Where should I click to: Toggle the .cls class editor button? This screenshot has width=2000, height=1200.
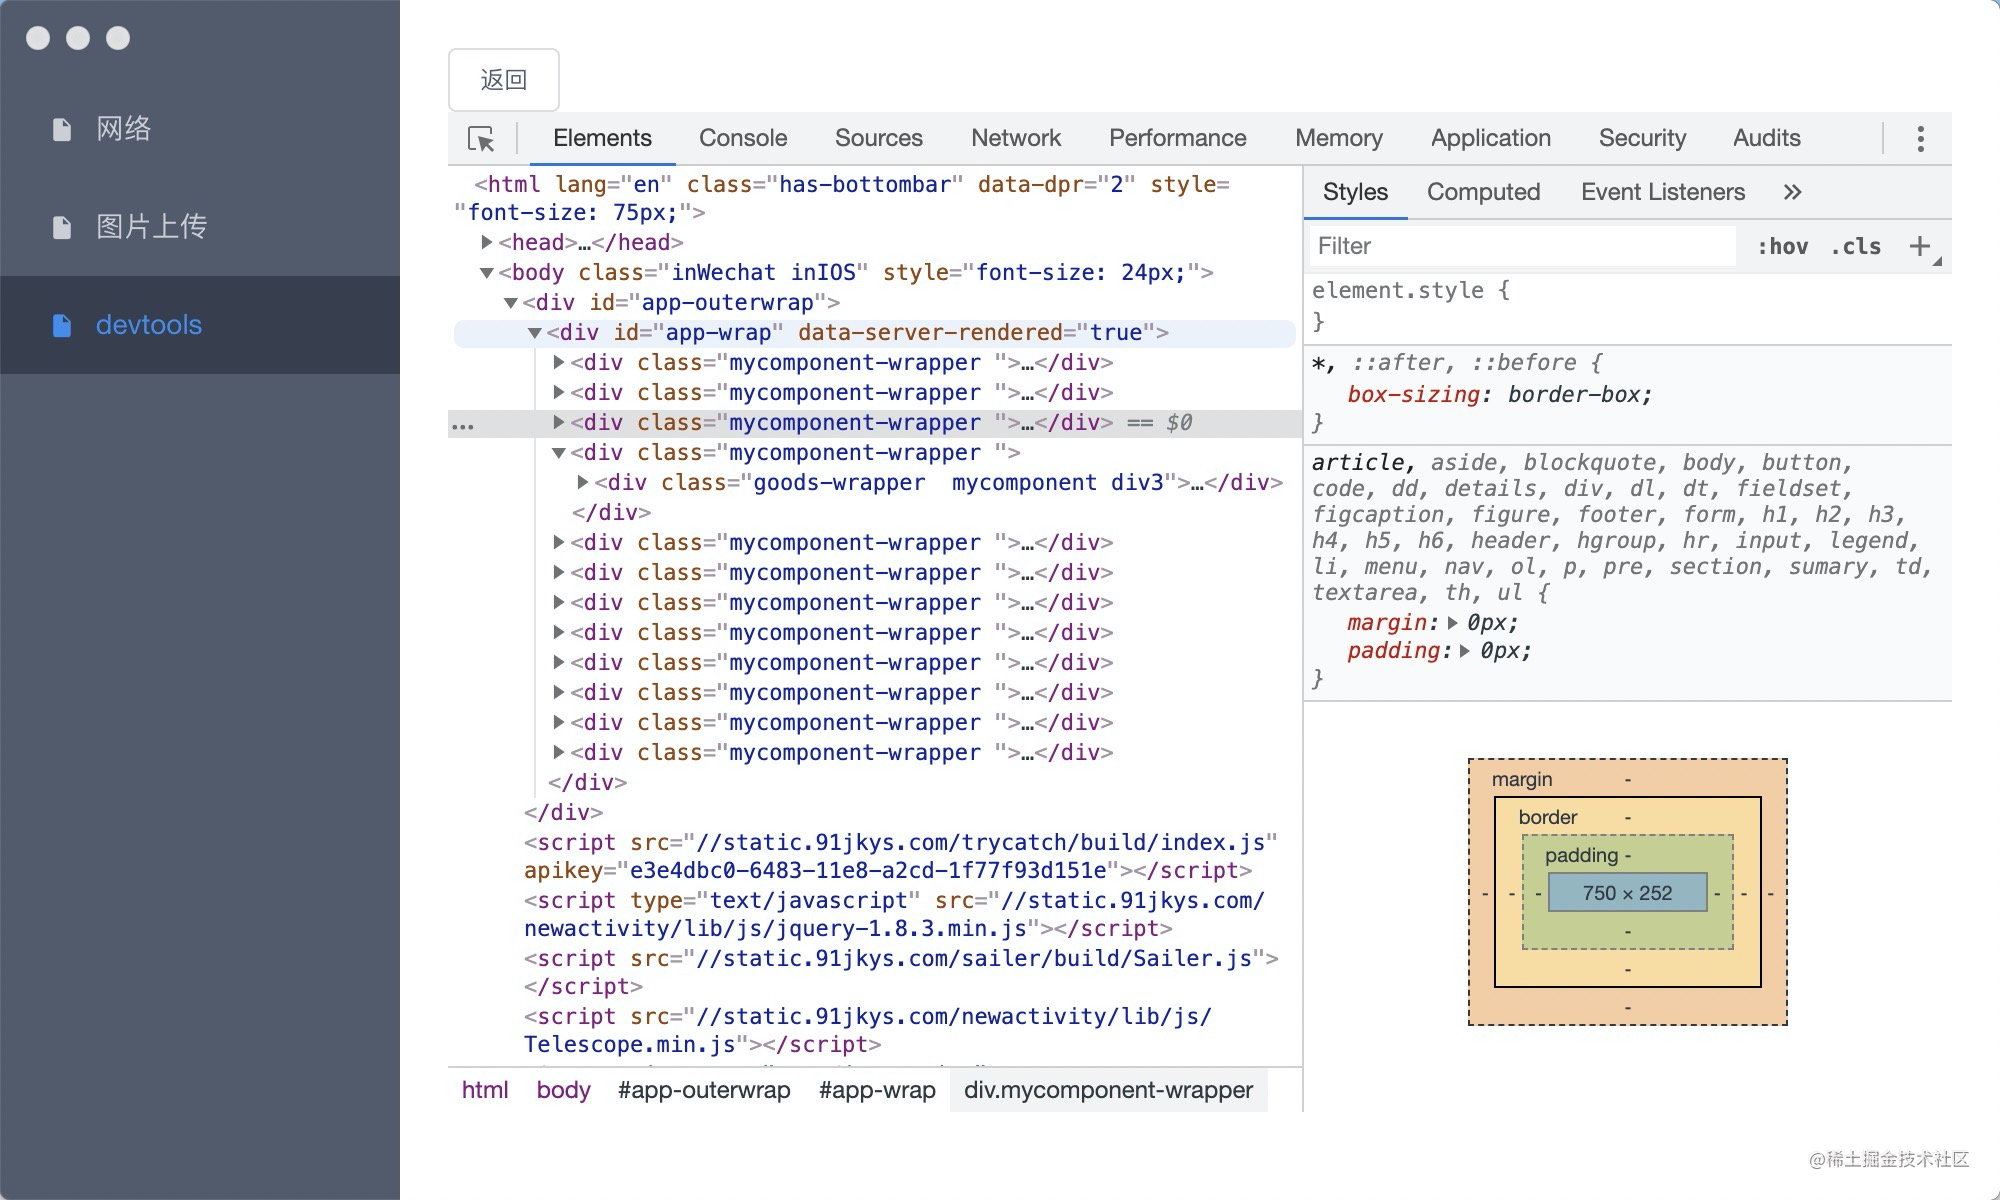click(x=1855, y=246)
